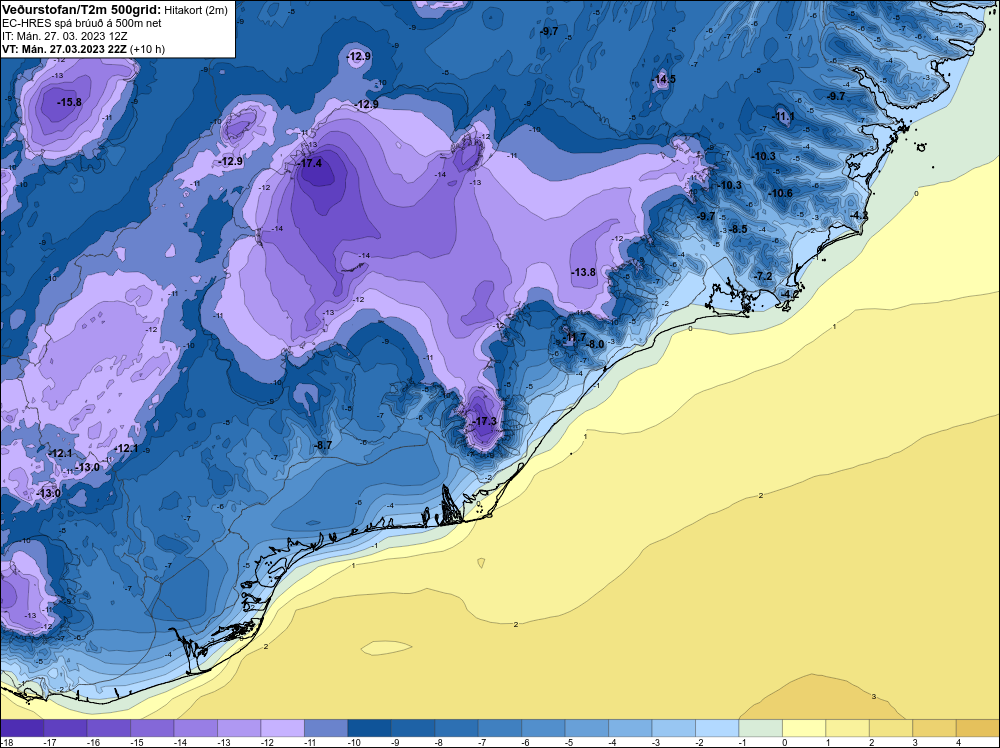Screen dimensions: 1000x748
Task: Select the -10.6 temperature label
Action: coord(780,193)
